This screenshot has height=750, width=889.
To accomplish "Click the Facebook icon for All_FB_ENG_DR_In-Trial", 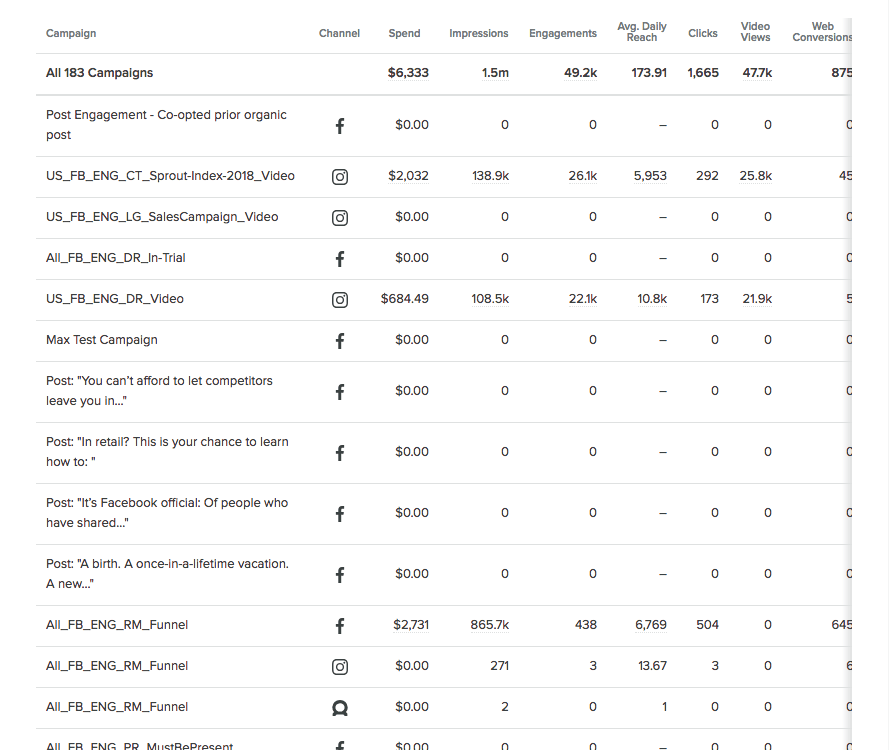I will tap(340, 258).
